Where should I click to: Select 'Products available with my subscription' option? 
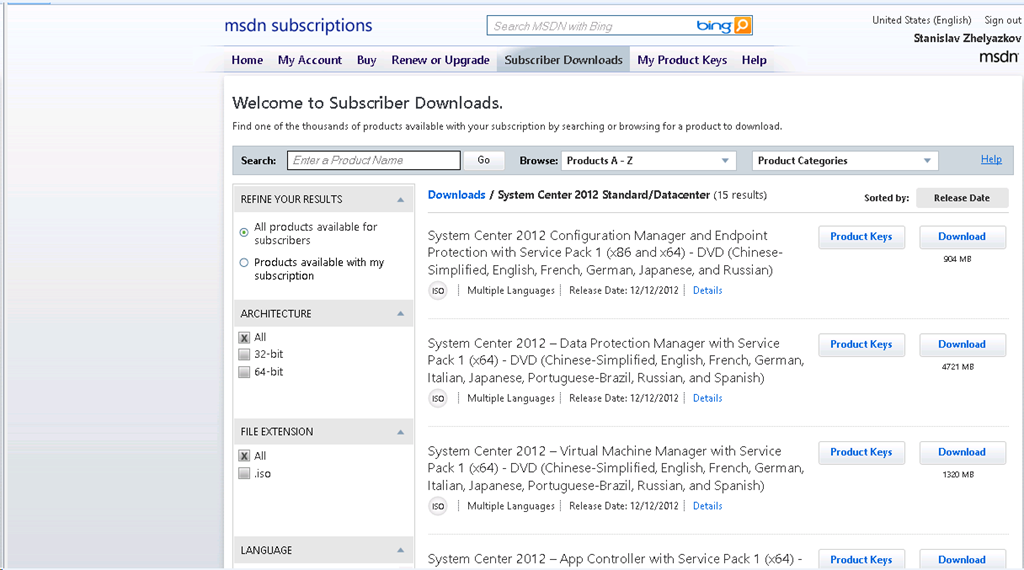tap(244, 263)
